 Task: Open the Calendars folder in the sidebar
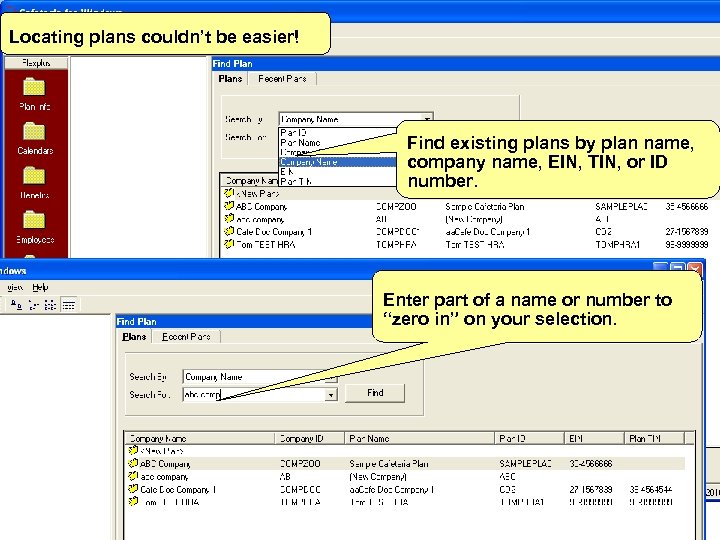tap(34, 138)
